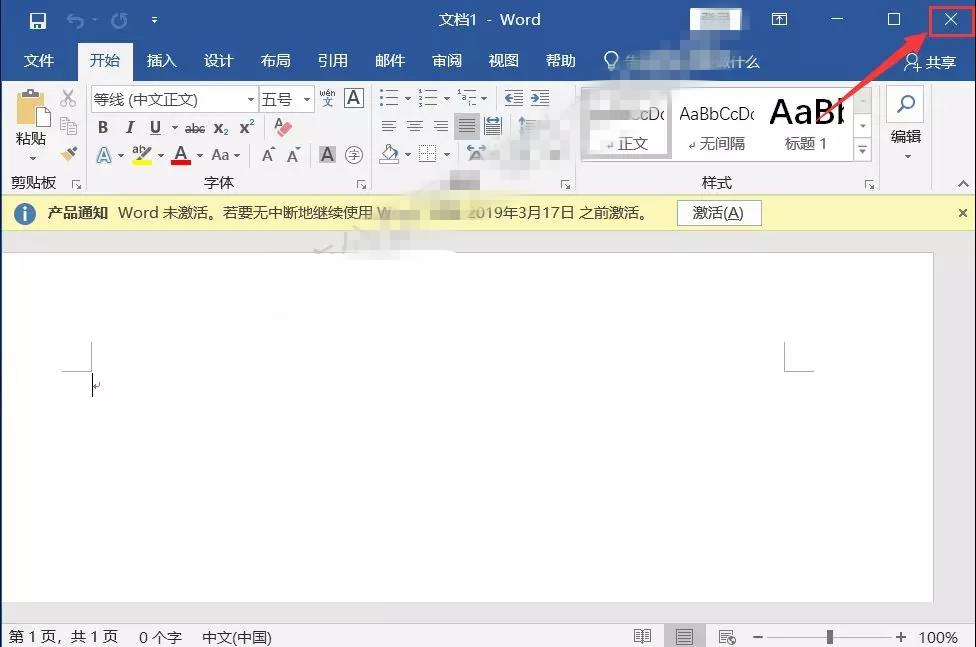Expand the font color dropdown arrow

tap(200, 156)
